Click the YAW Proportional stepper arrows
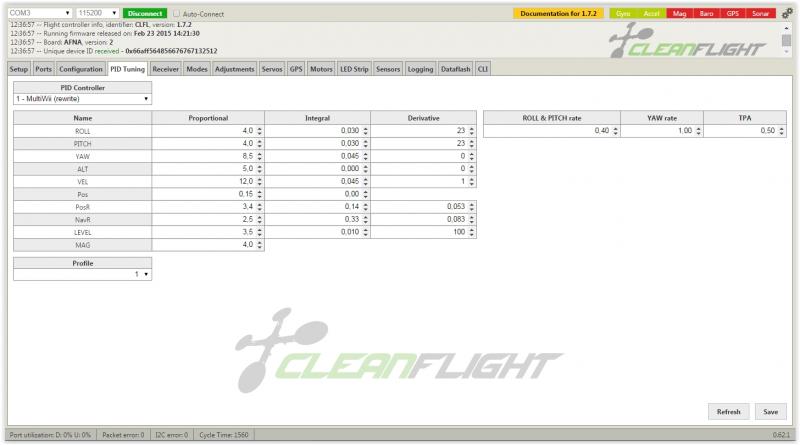This screenshot has height=445, width=800. click(260, 156)
